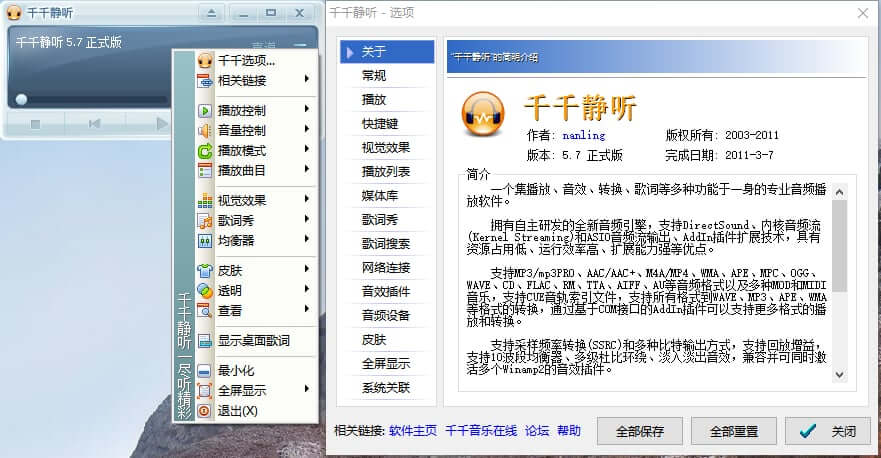Screen dimensions: 881x458
Task: Open the 论坛 link
Action: click(x=537, y=430)
